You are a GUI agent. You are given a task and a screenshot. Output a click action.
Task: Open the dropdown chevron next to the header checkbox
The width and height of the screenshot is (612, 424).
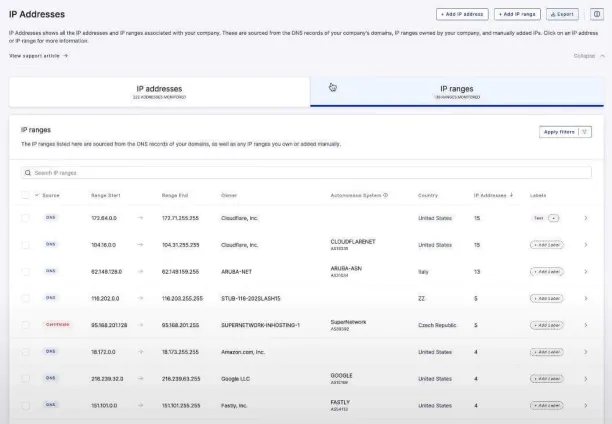pyautogui.click(x=37, y=195)
